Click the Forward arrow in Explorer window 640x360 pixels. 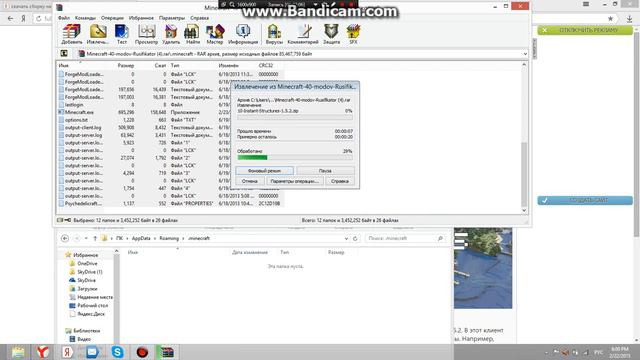(77, 238)
